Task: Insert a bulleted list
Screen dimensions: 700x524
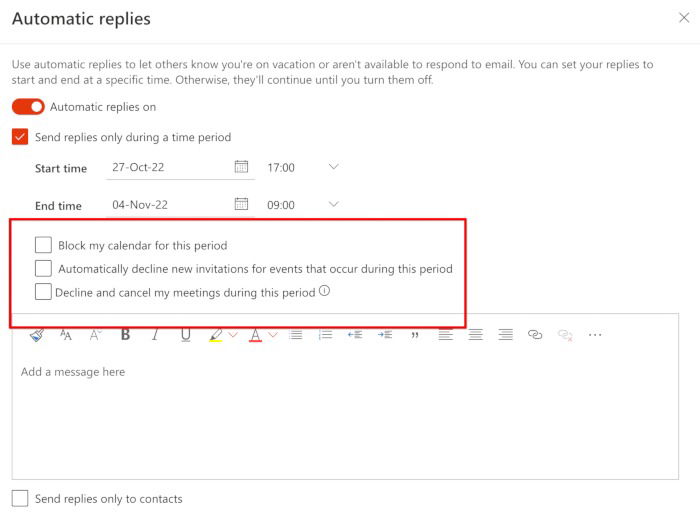Action: [x=295, y=335]
